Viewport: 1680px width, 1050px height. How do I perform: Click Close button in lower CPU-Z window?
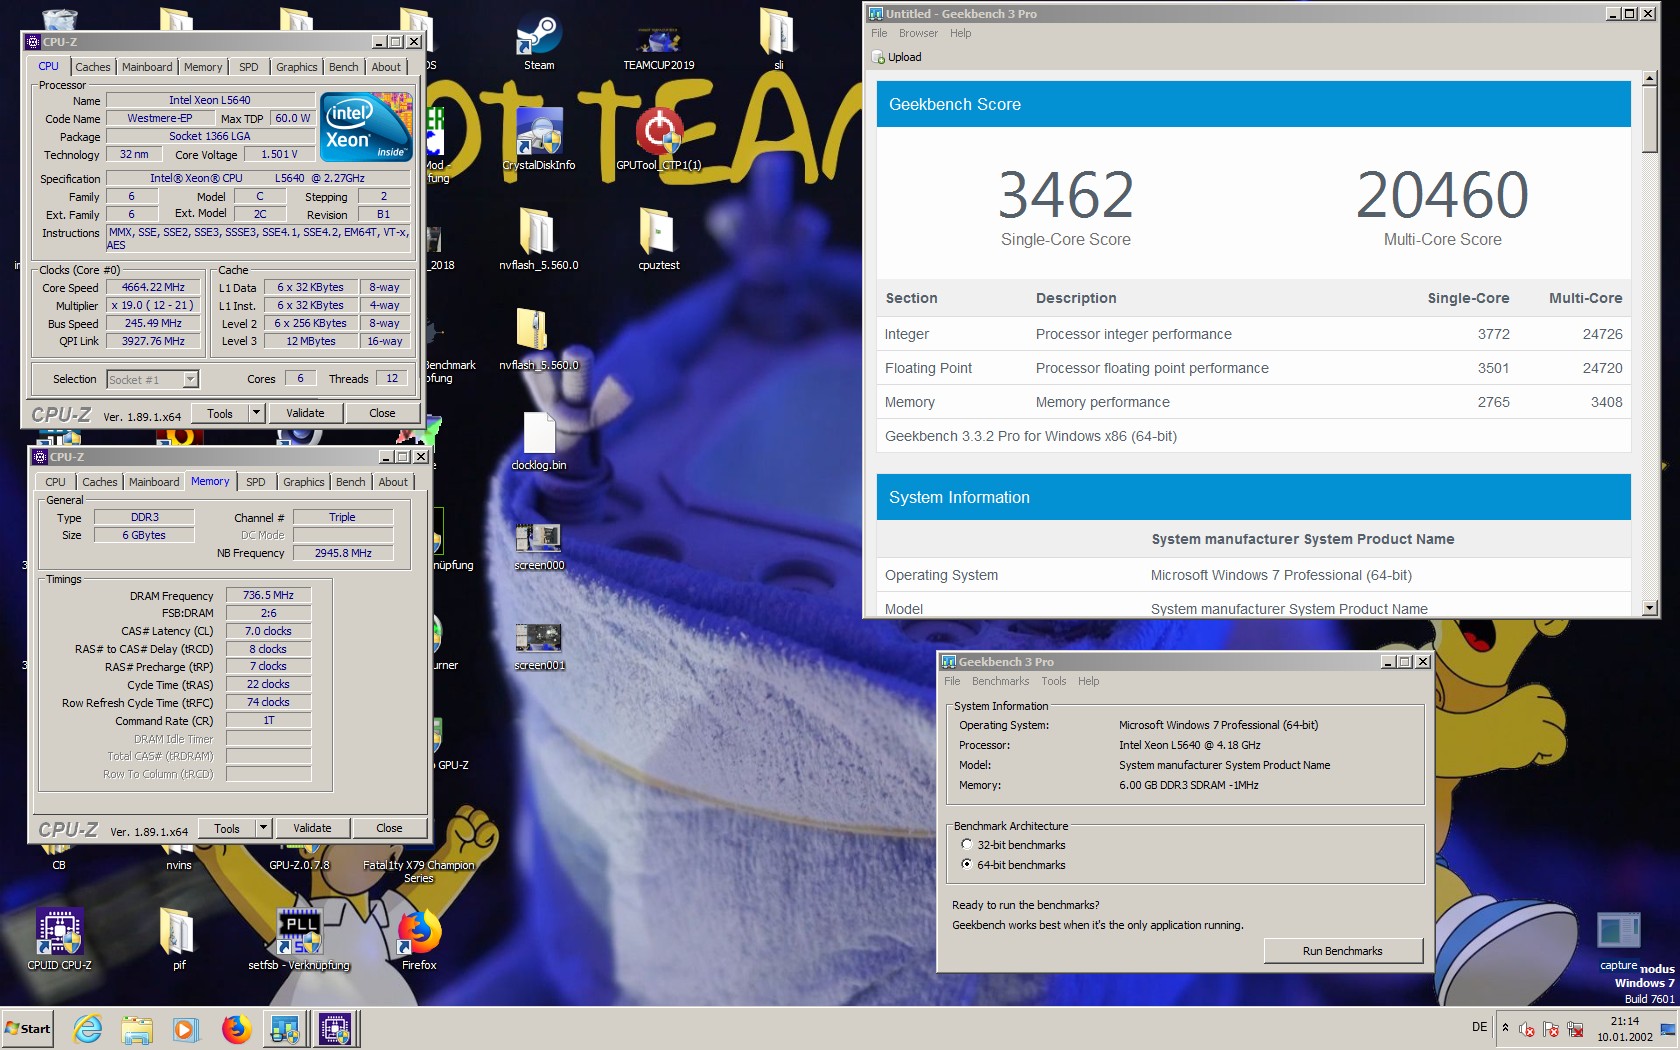tap(389, 828)
